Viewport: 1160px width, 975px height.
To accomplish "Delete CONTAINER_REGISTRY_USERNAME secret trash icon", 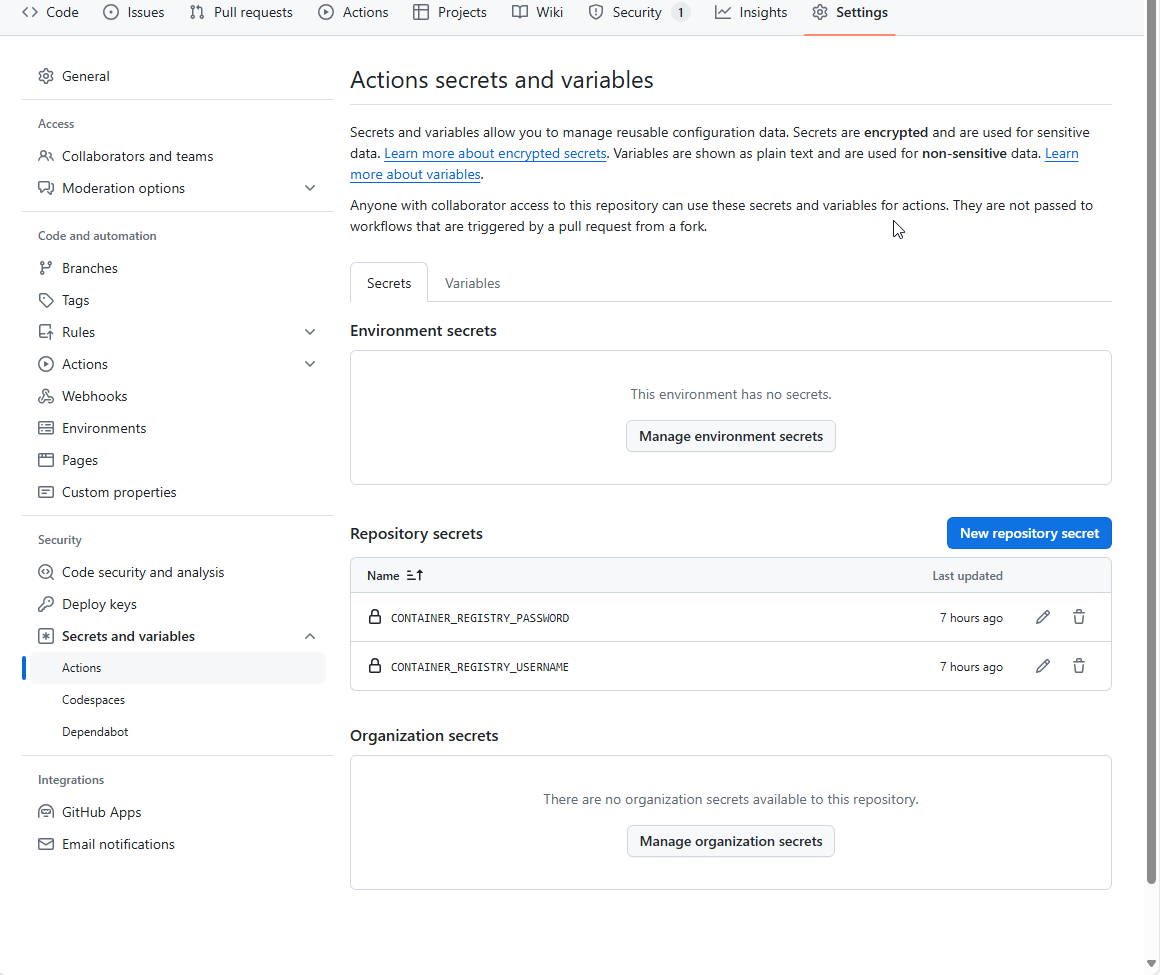I will pos(1079,667).
